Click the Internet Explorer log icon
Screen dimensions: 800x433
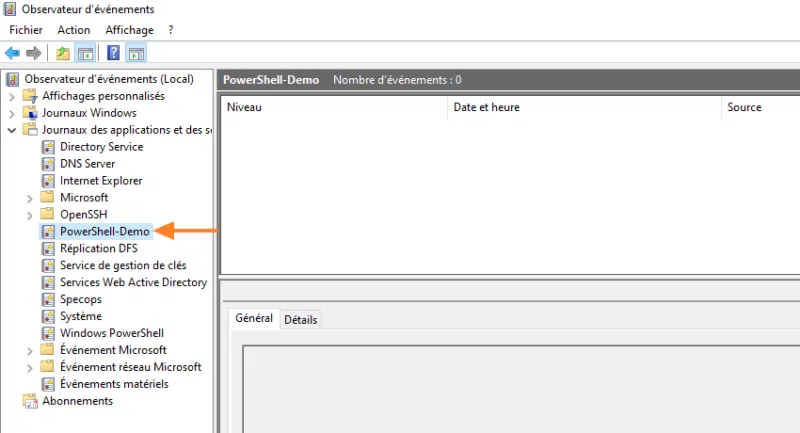point(48,181)
